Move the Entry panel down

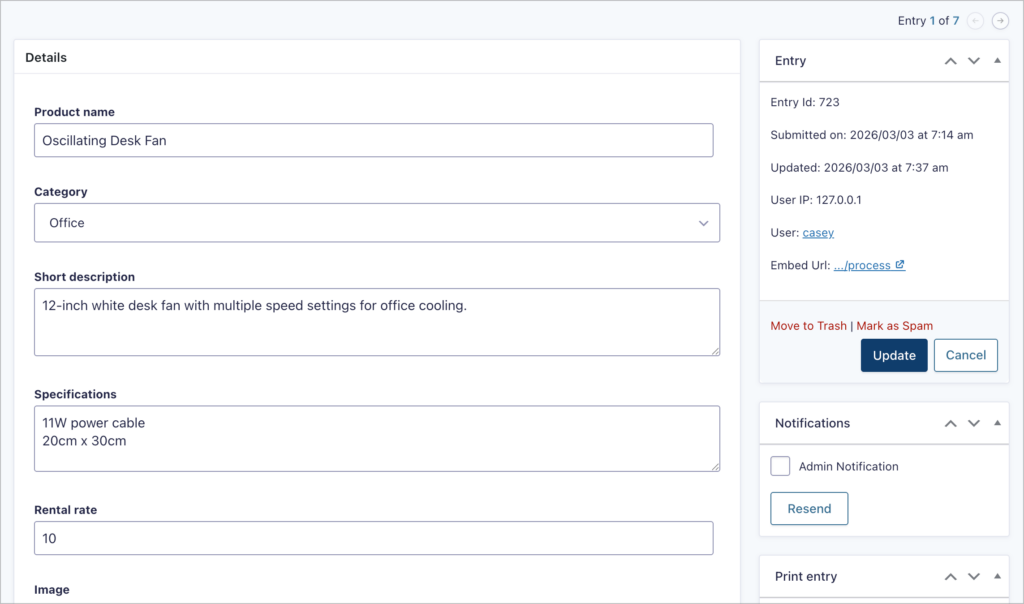[974, 61]
